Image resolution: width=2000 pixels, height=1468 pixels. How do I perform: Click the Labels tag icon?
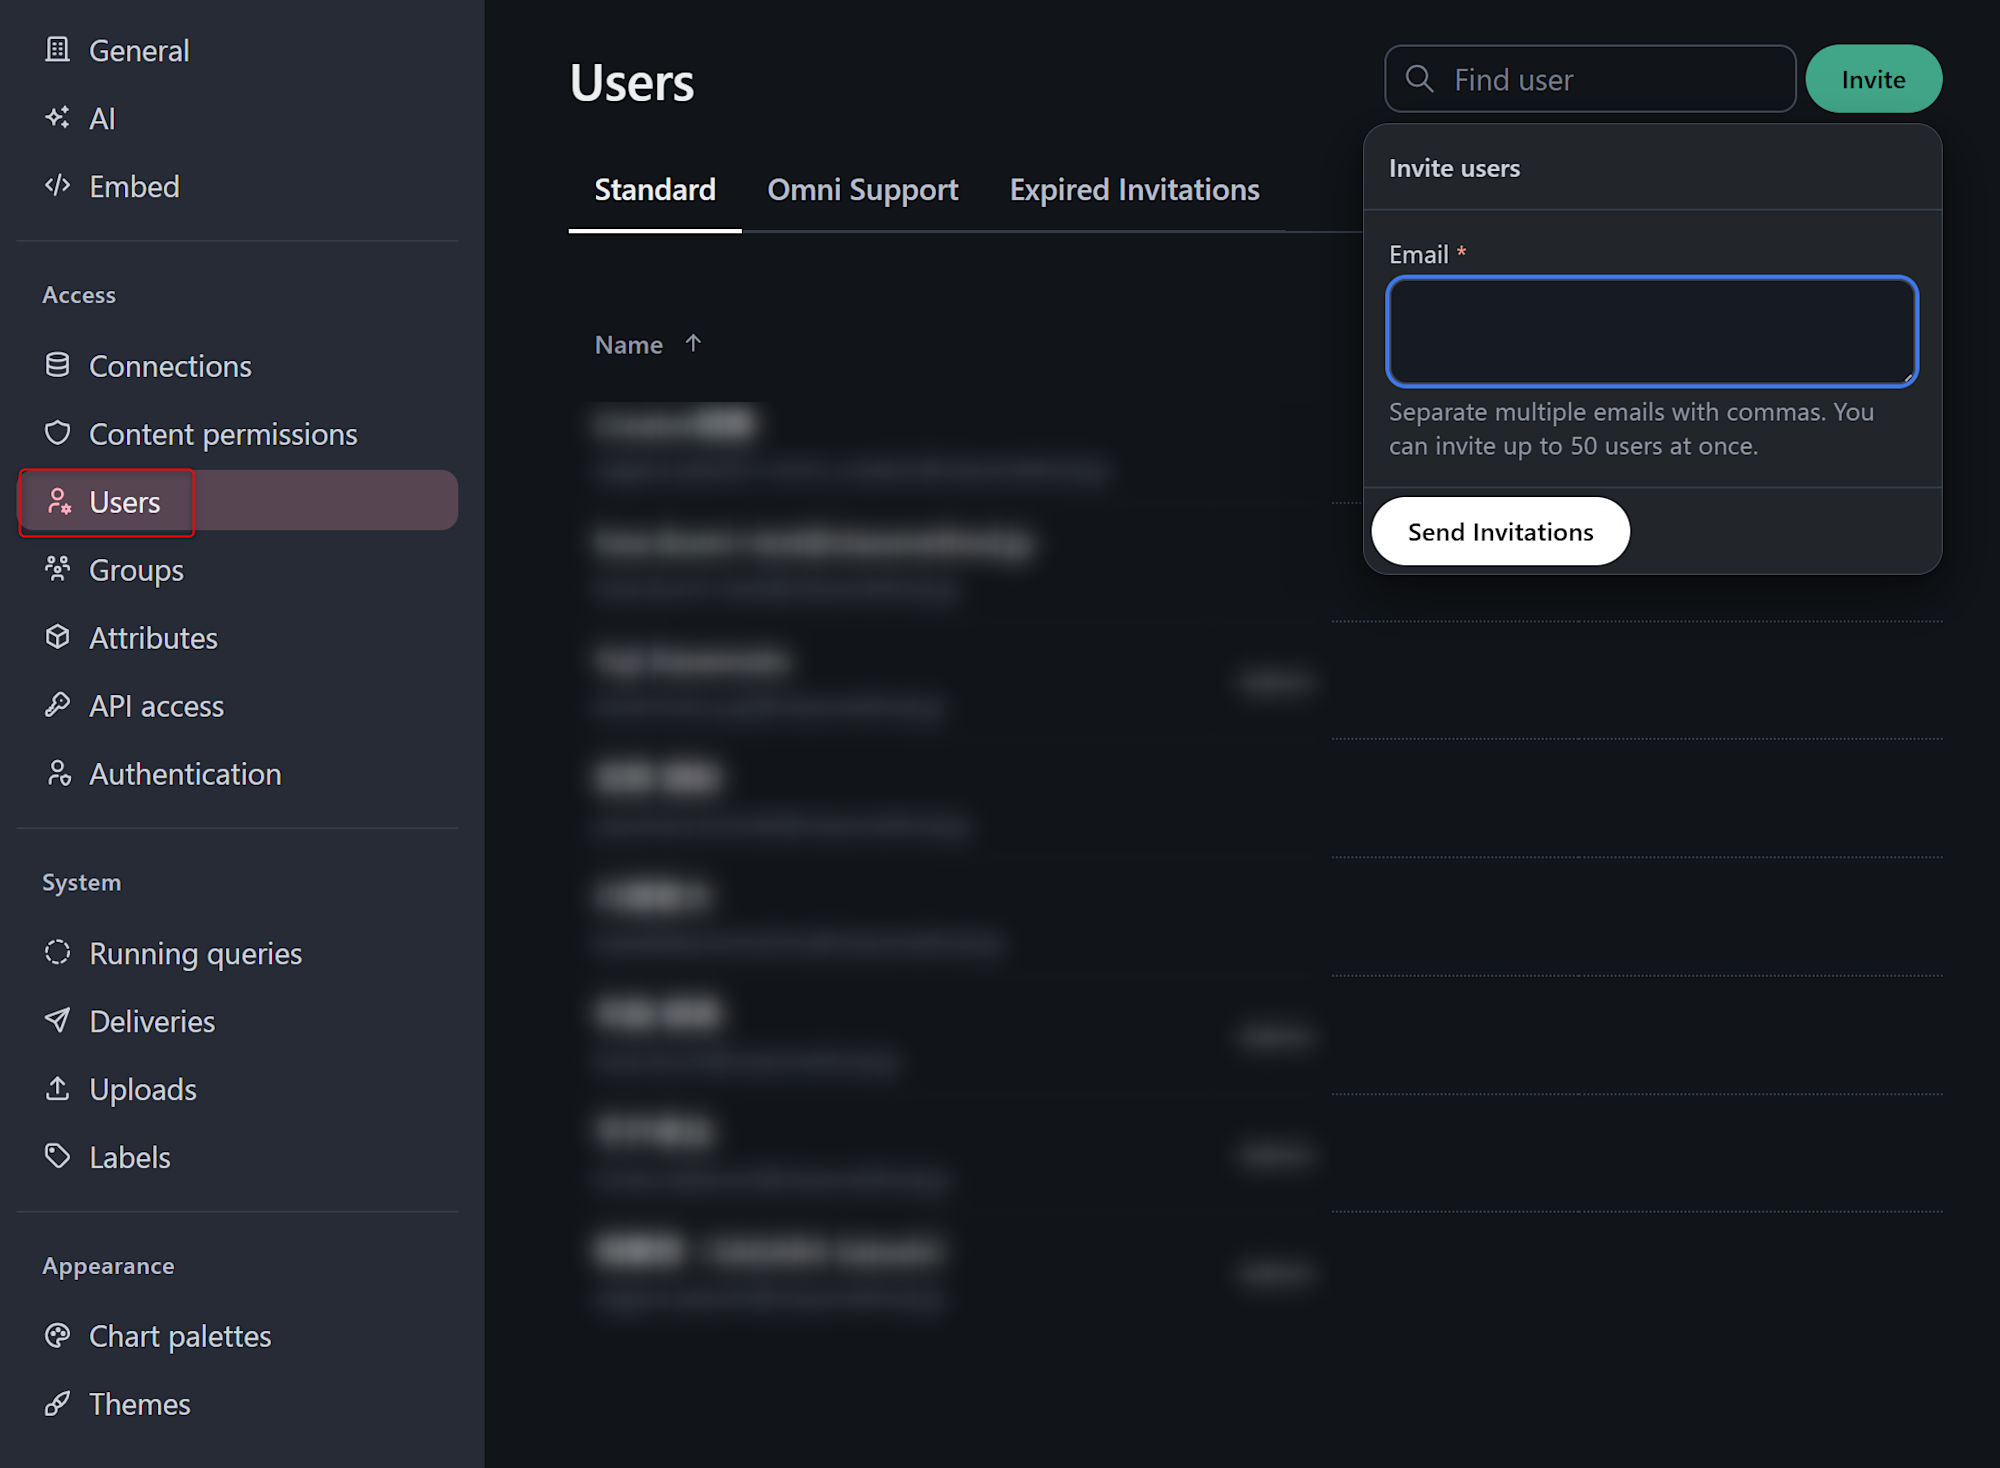[58, 1156]
